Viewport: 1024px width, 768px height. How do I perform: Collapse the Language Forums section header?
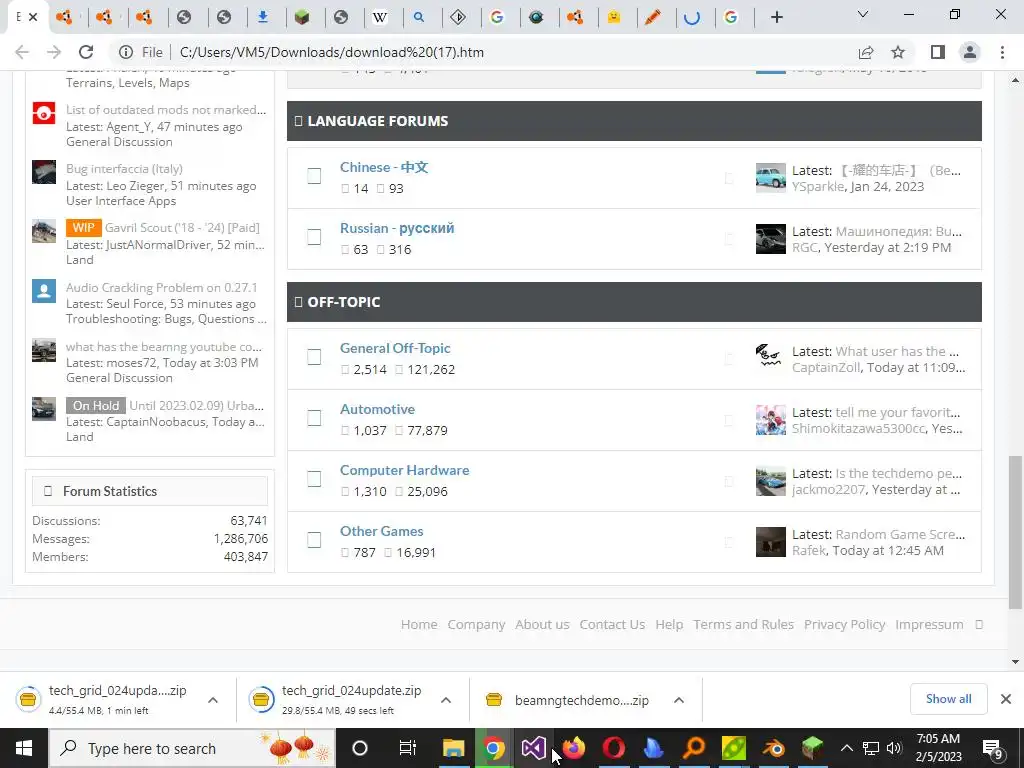pyautogui.click(x=634, y=121)
